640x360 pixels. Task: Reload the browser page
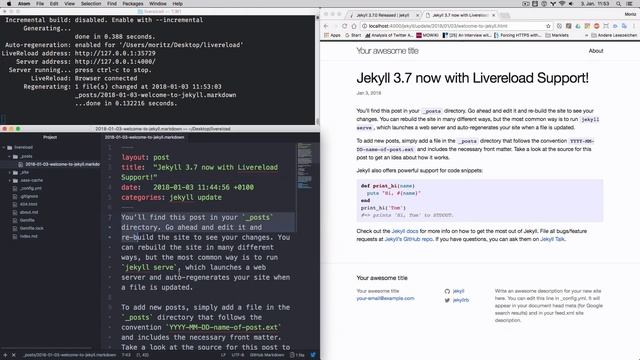pyautogui.click(x=344, y=26)
